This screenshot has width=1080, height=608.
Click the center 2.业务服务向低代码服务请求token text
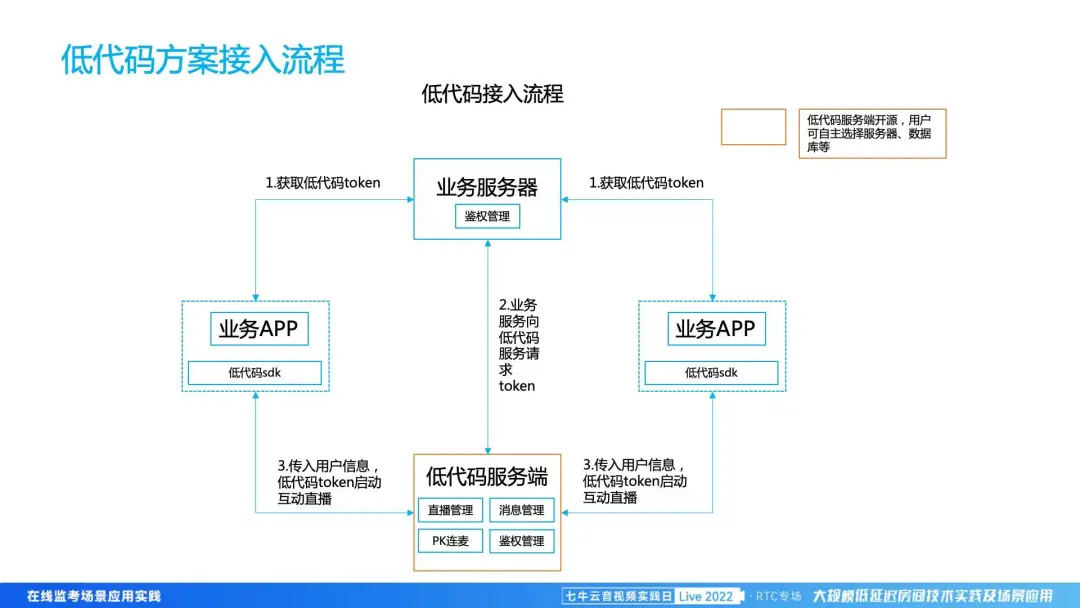(519, 345)
